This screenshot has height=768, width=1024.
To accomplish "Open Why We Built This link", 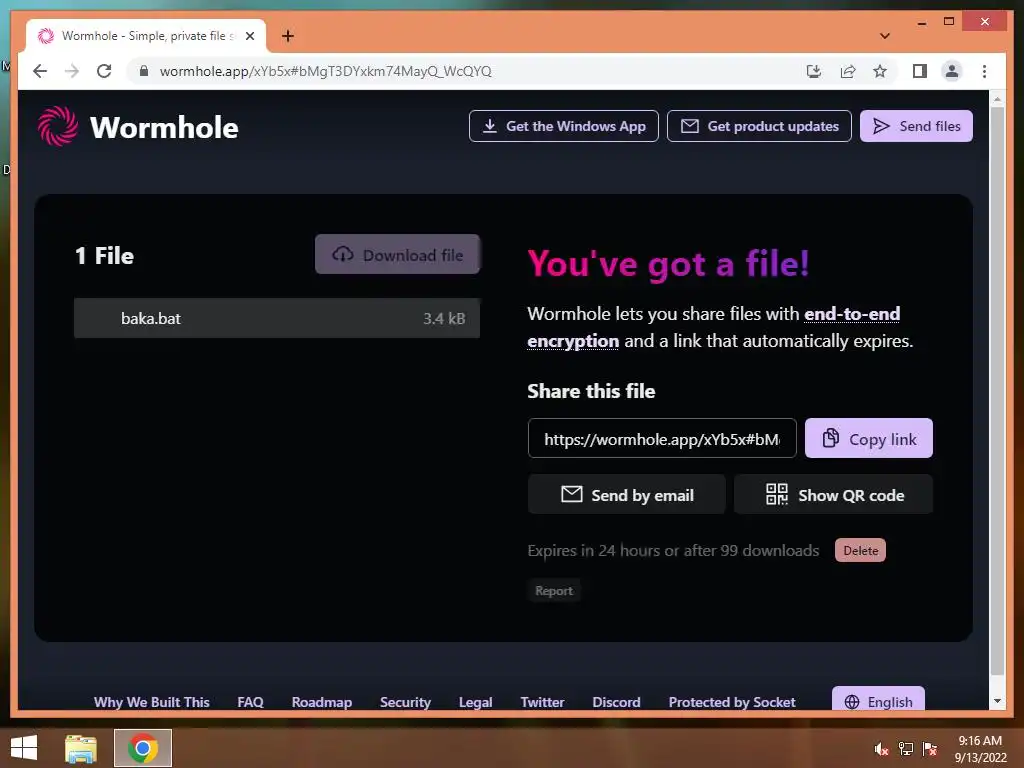I will pos(152,702).
